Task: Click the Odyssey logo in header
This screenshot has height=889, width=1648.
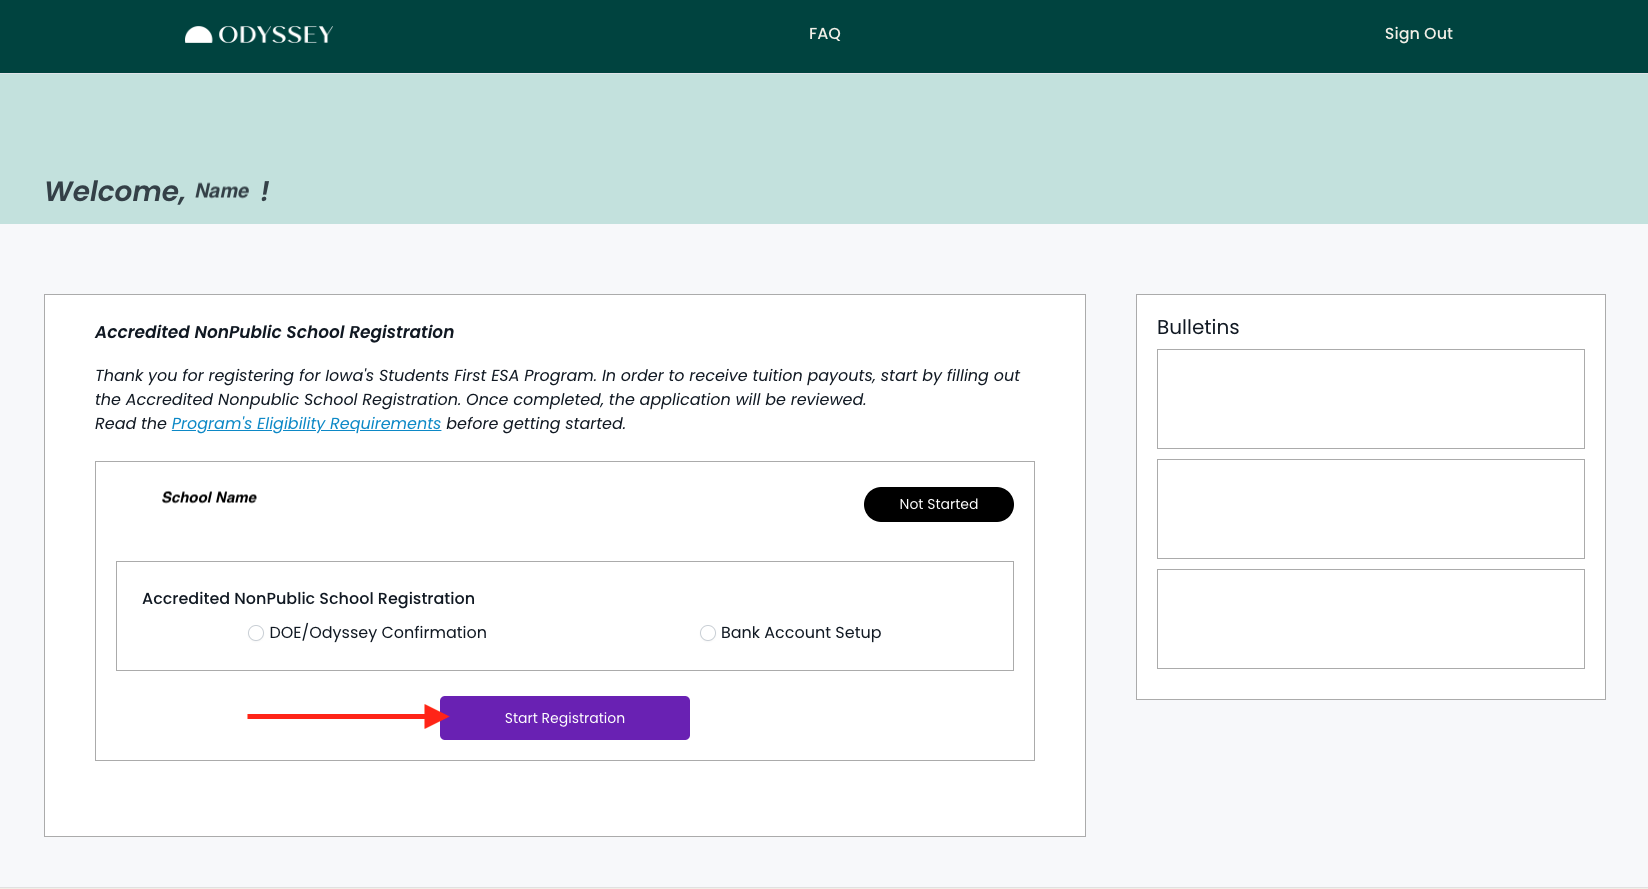Action: coord(259,35)
